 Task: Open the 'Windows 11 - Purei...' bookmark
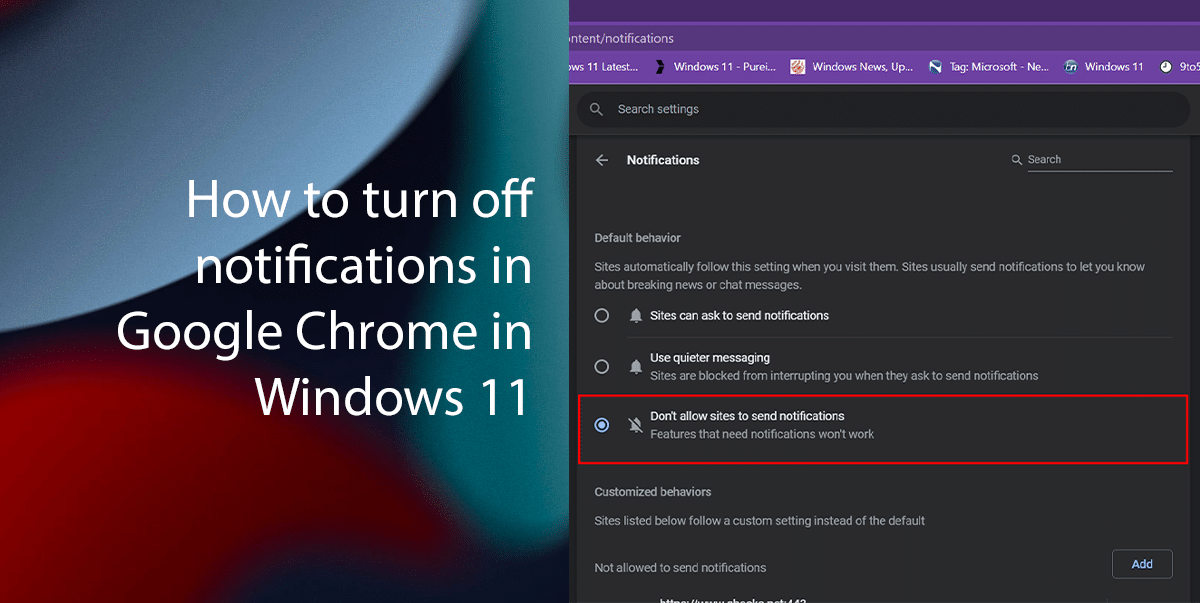pos(725,66)
